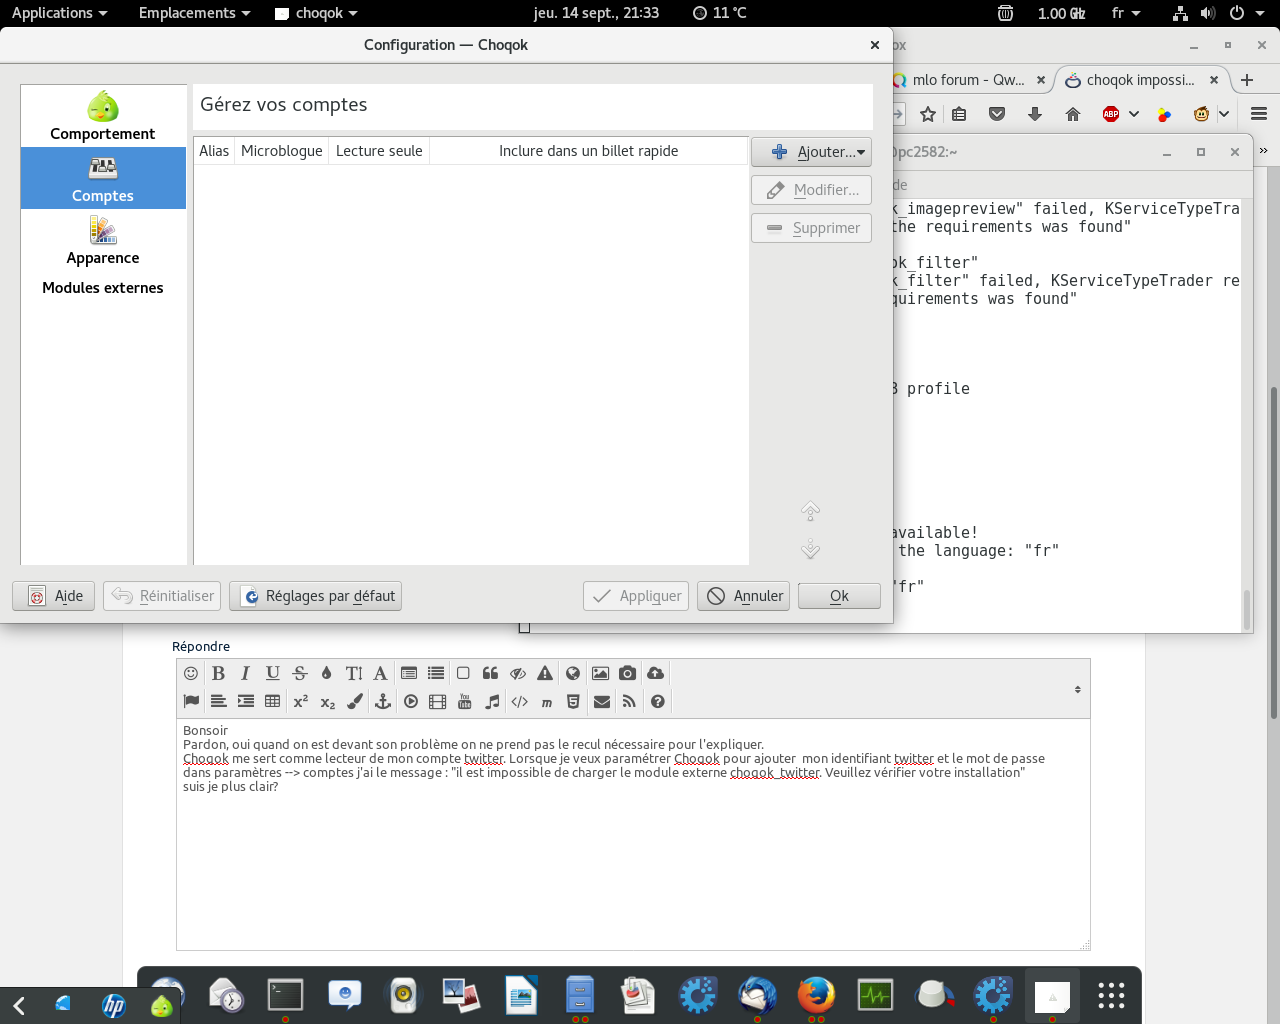Switch to choqok impossi... browser tab
The image size is (1280, 1024).
coord(1141,80)
